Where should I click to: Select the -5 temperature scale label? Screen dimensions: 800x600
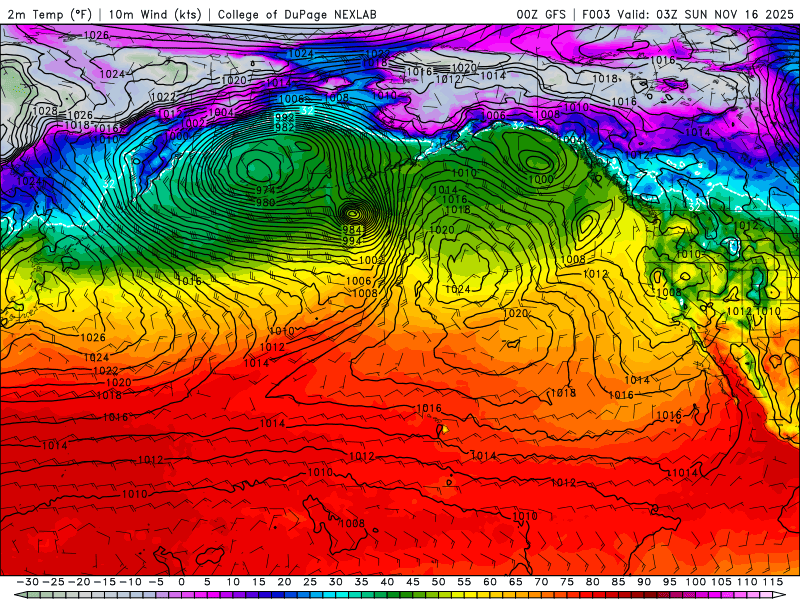click(x=156, y=582)
